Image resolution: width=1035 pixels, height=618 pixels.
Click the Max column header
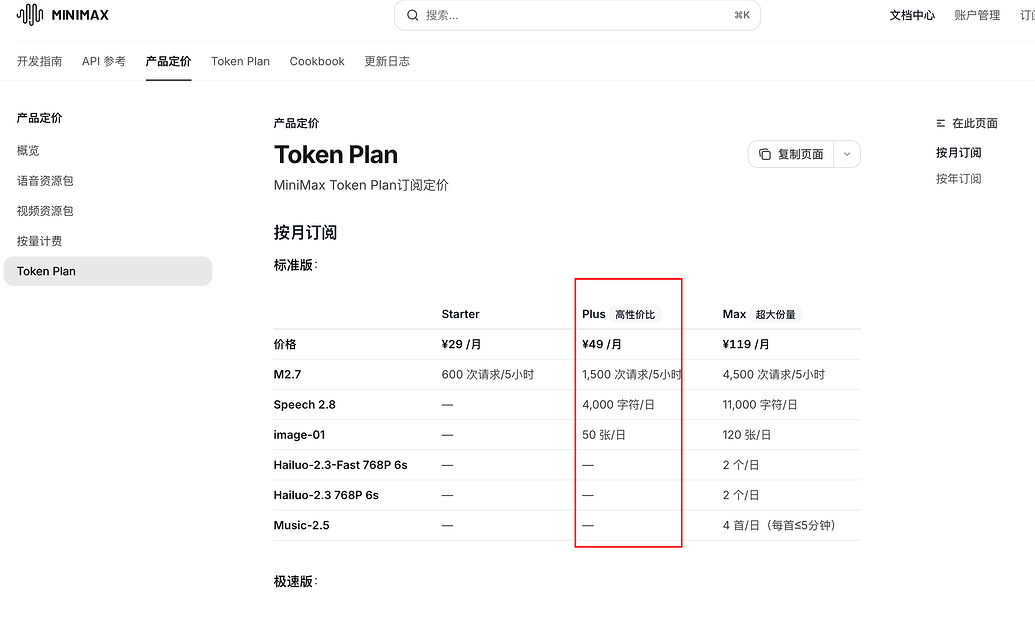coord(734,314)
